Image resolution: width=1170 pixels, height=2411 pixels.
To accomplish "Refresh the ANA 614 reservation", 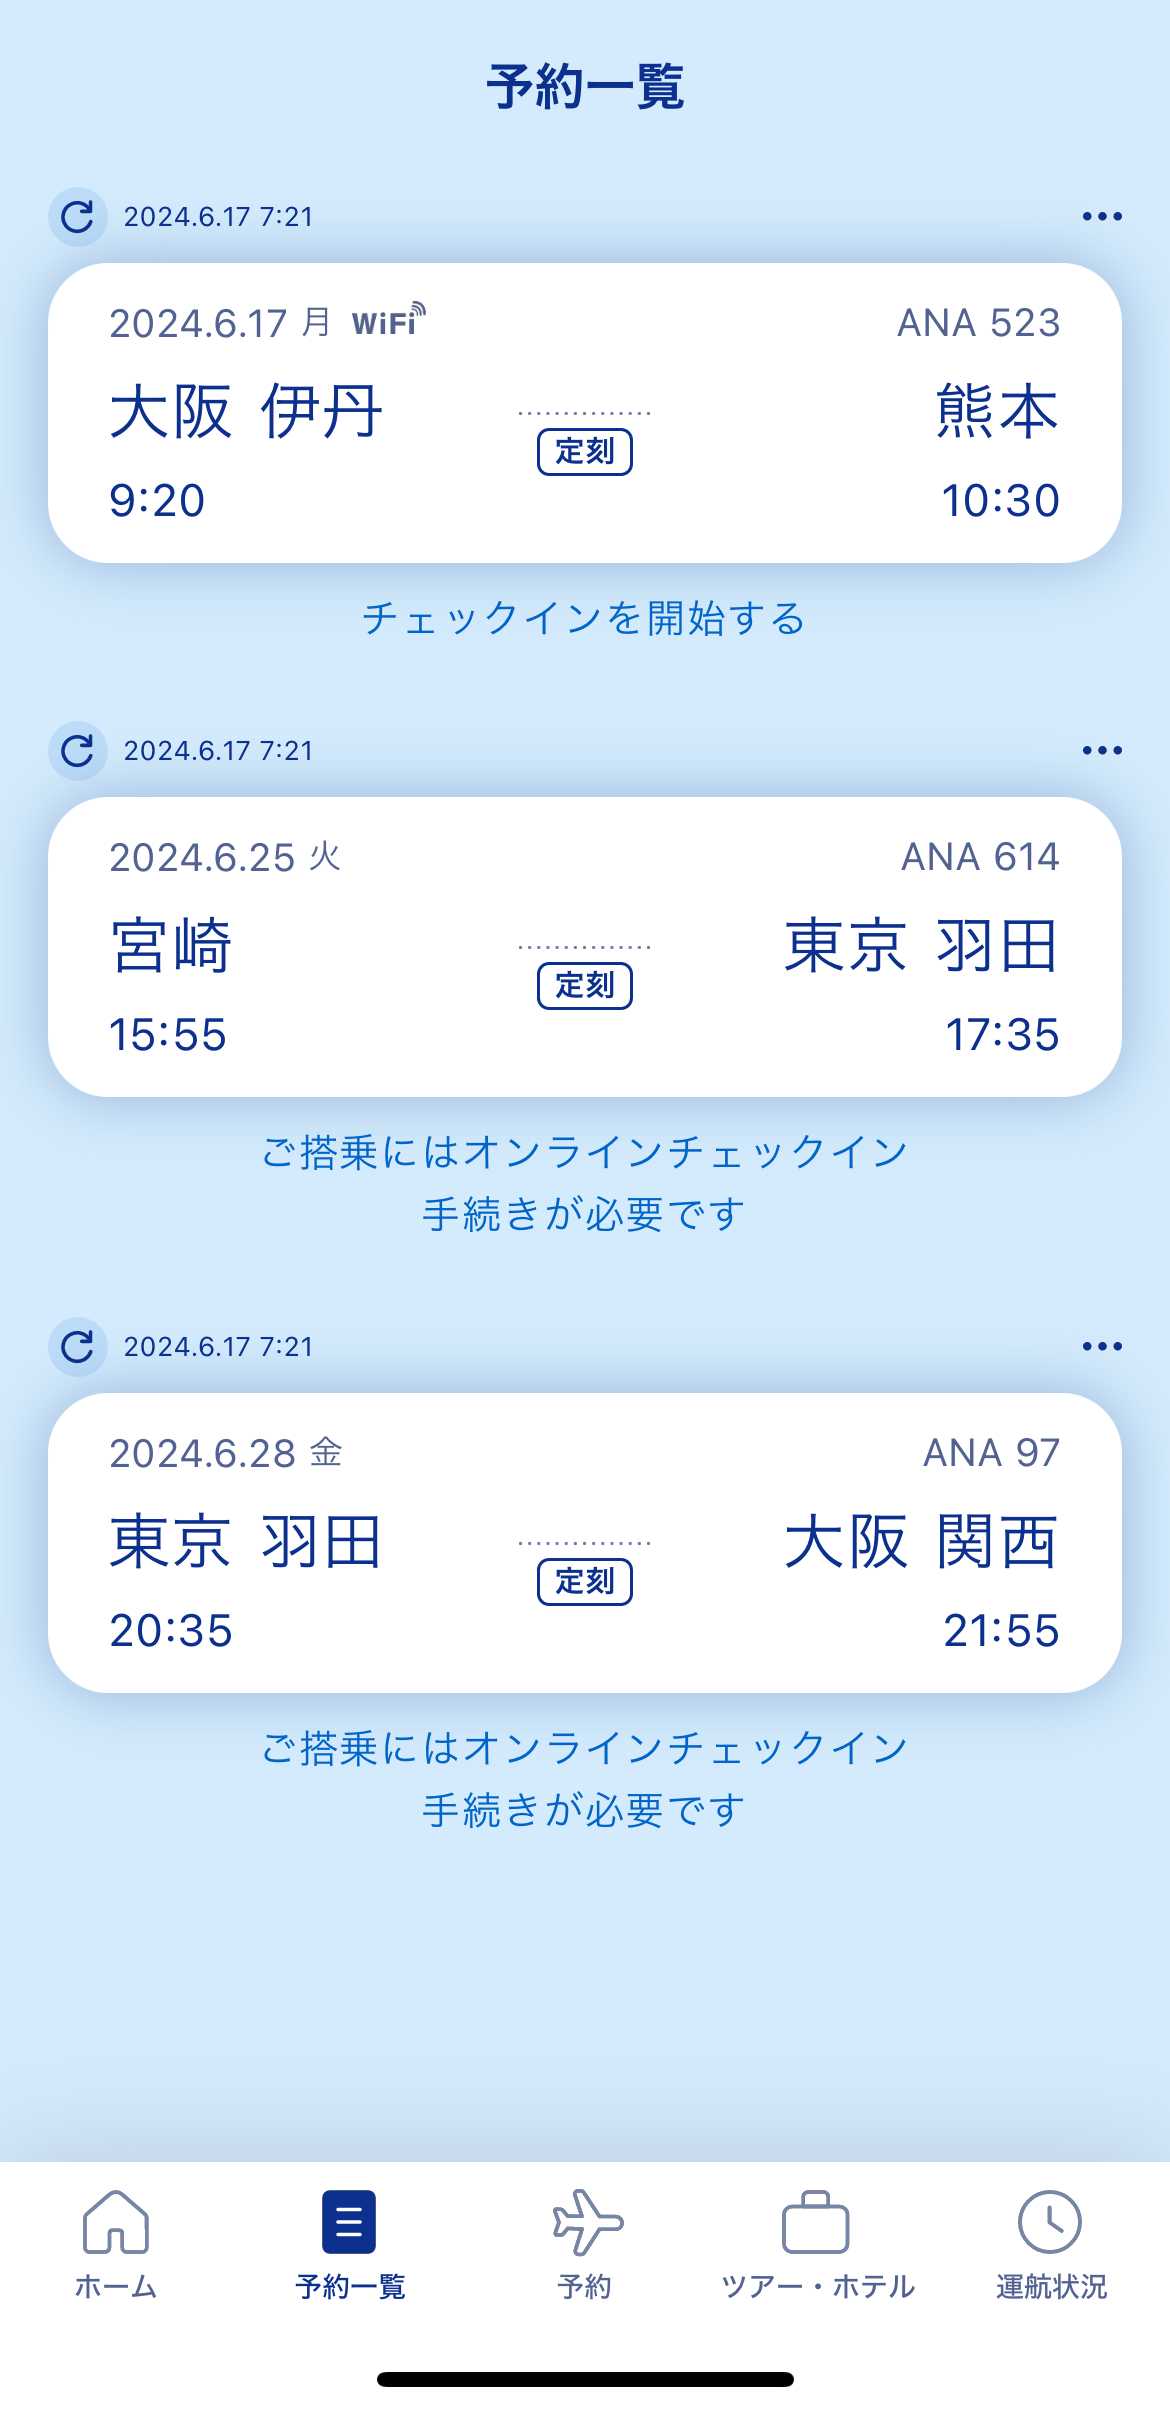I will click(x=78, y=751).
